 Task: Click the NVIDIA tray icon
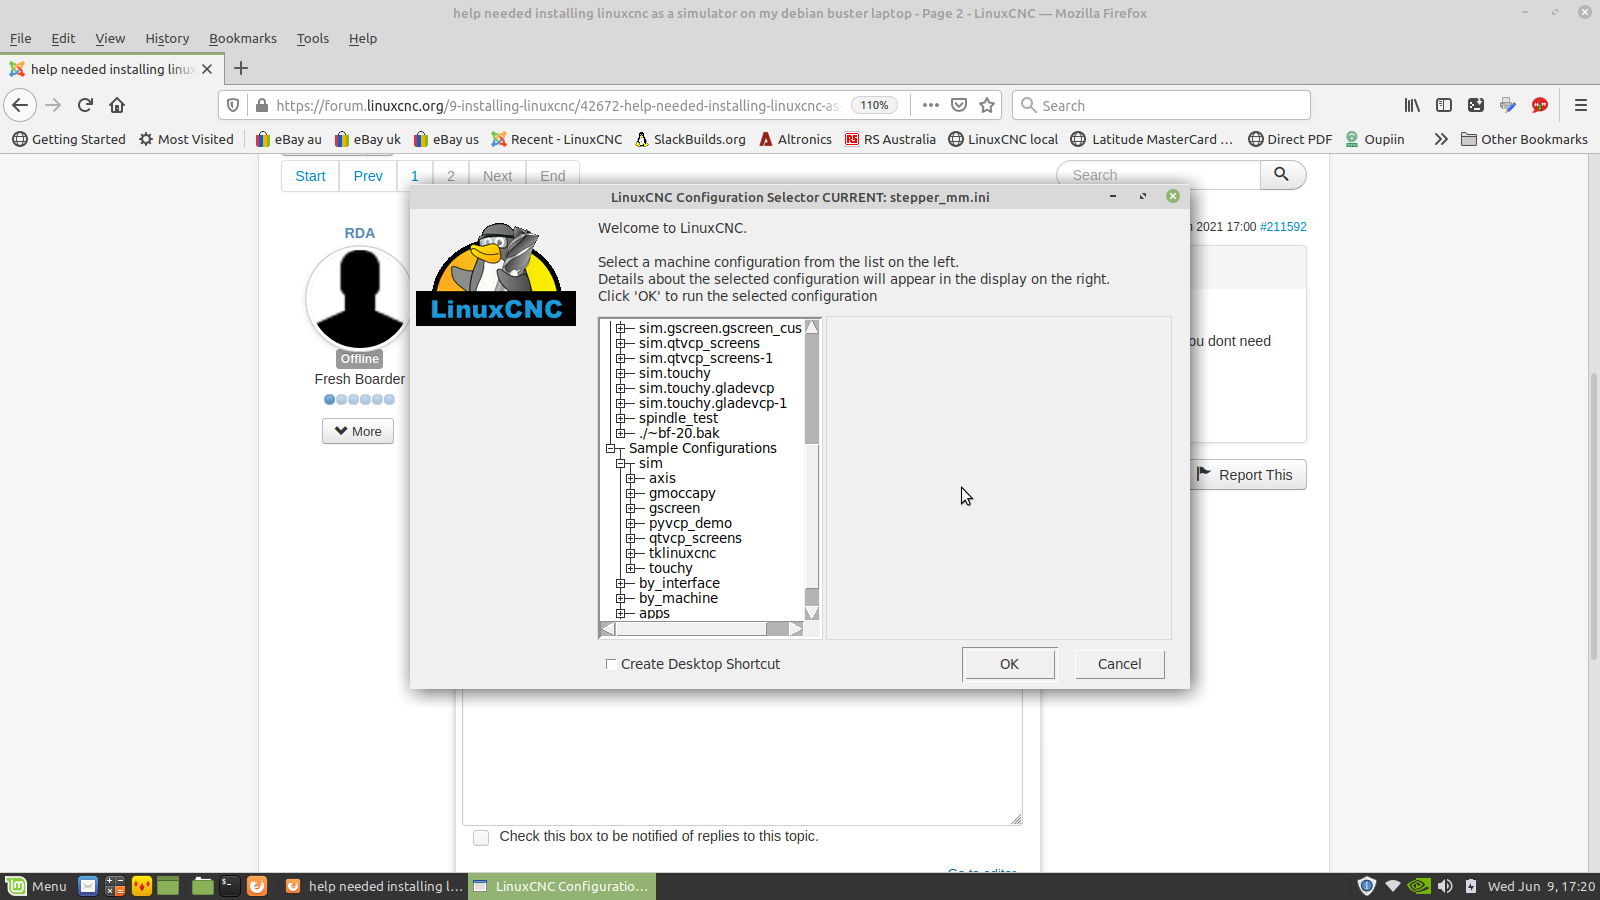tap(1419, 886)
